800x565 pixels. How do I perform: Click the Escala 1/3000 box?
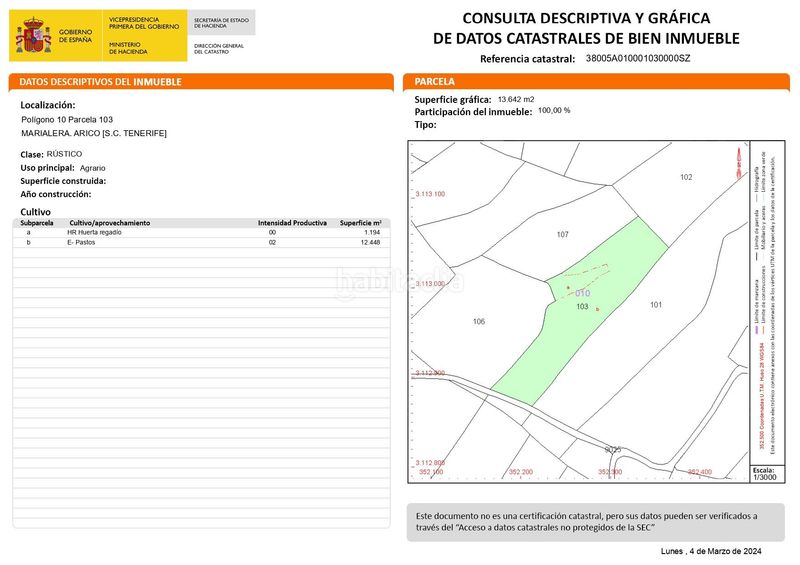765,474
